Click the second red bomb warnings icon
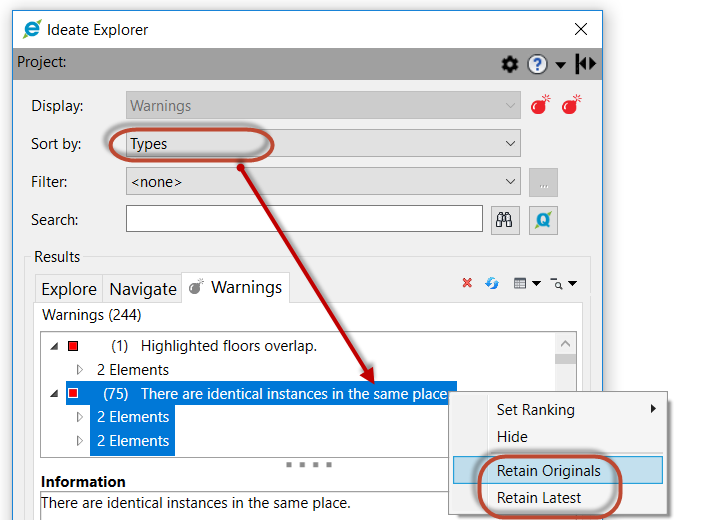702x520 pixels. pyautogui.click(x=571, y=104)
